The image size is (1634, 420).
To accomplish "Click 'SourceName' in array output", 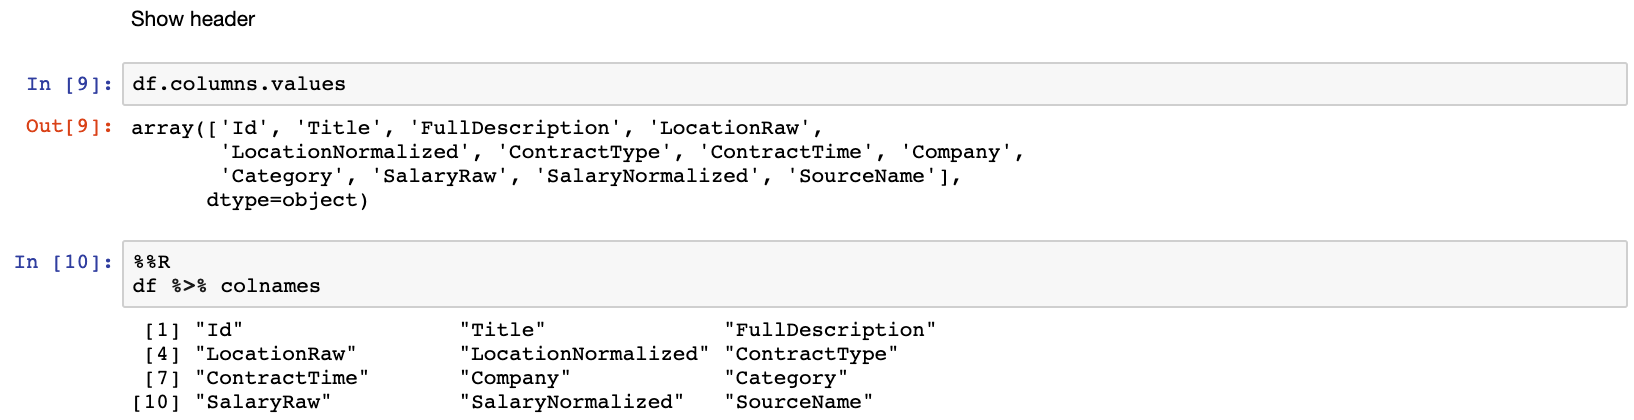I will coord(862,176).
